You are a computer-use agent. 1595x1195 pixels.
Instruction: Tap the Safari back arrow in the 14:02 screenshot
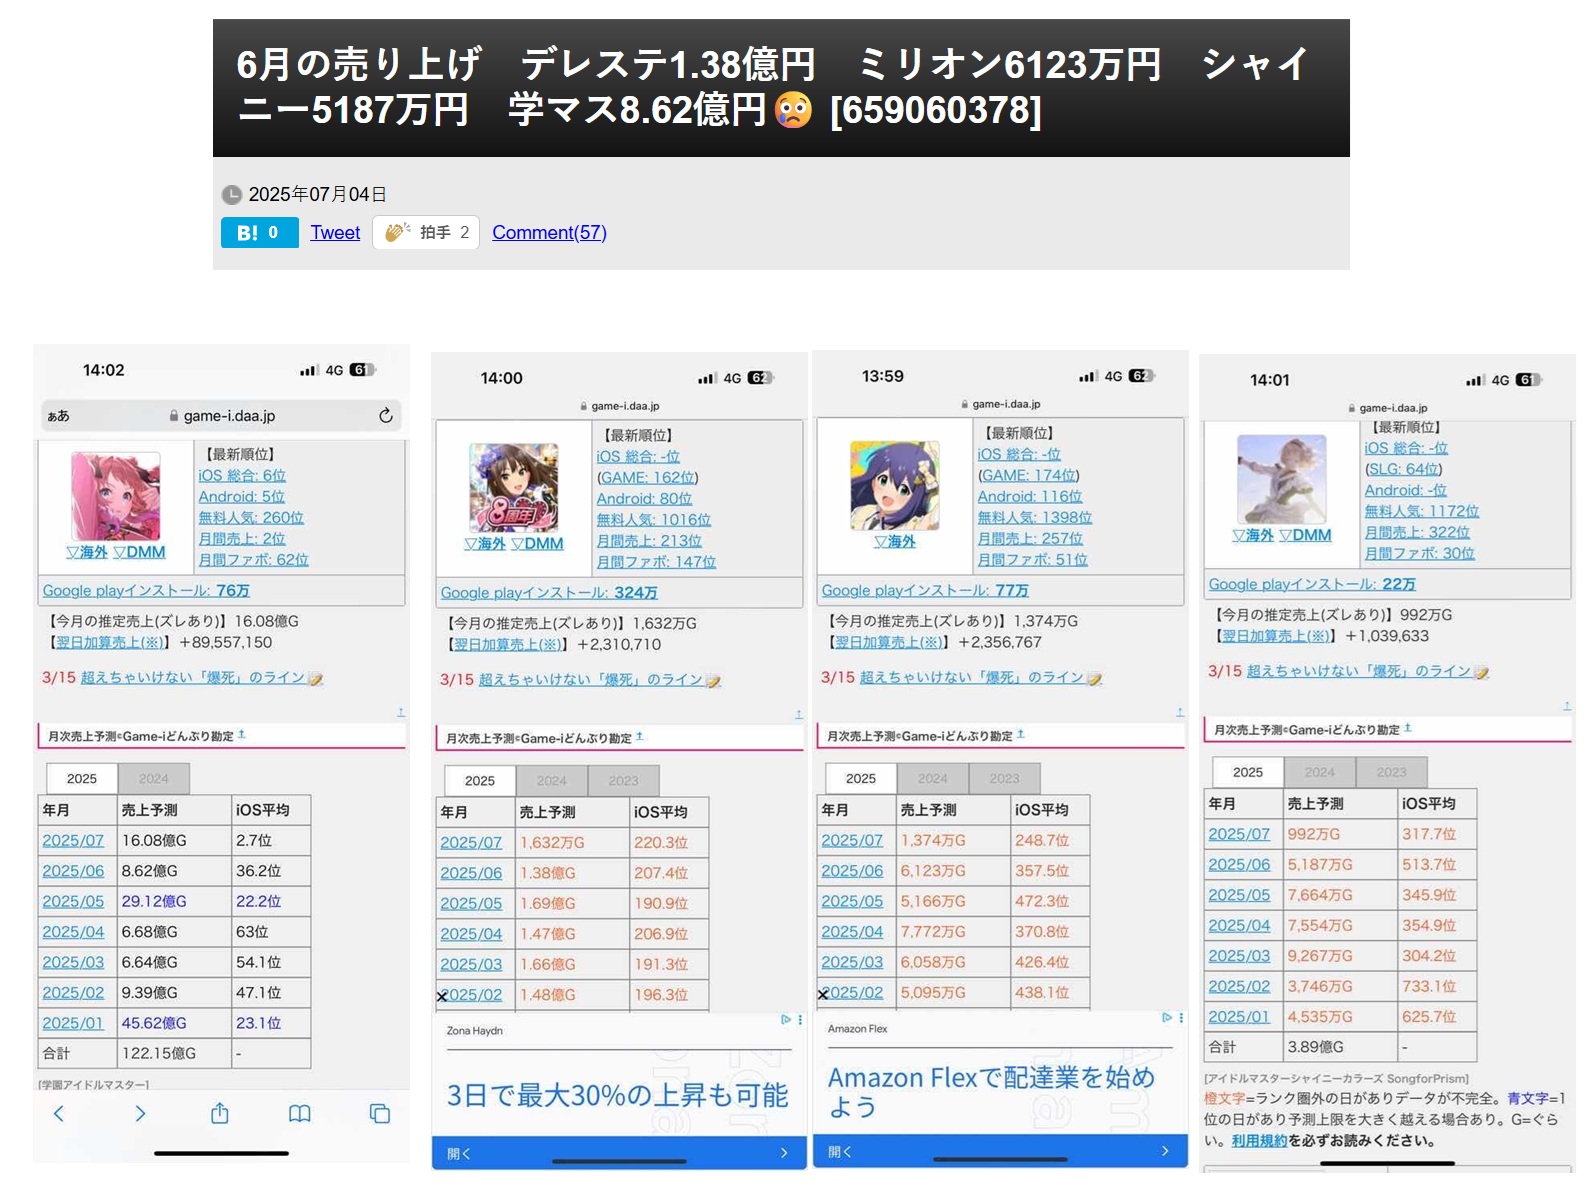[59, 1113]
